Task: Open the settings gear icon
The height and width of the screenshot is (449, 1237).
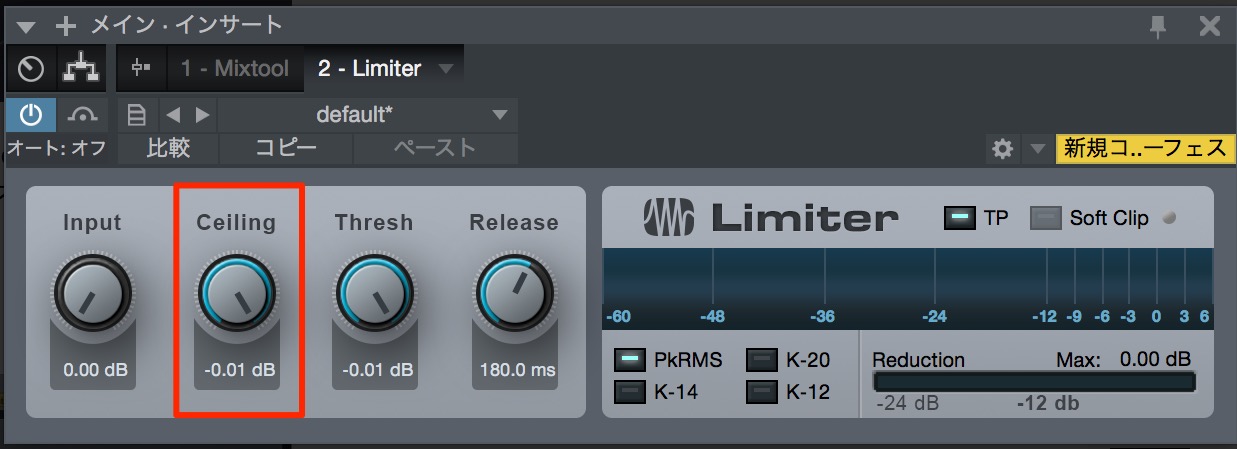Action: pos(1002,149)
